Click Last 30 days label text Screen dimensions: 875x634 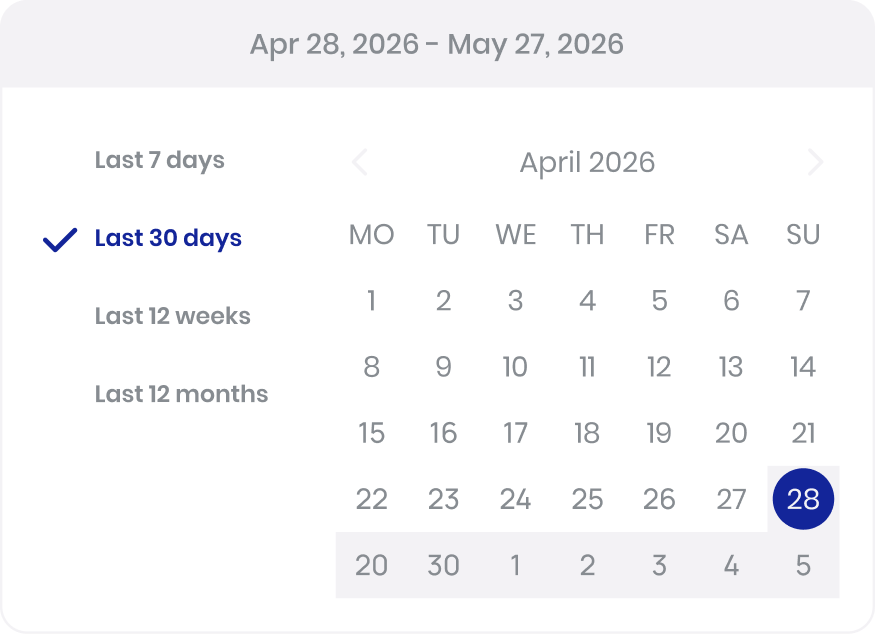point(168,238)
